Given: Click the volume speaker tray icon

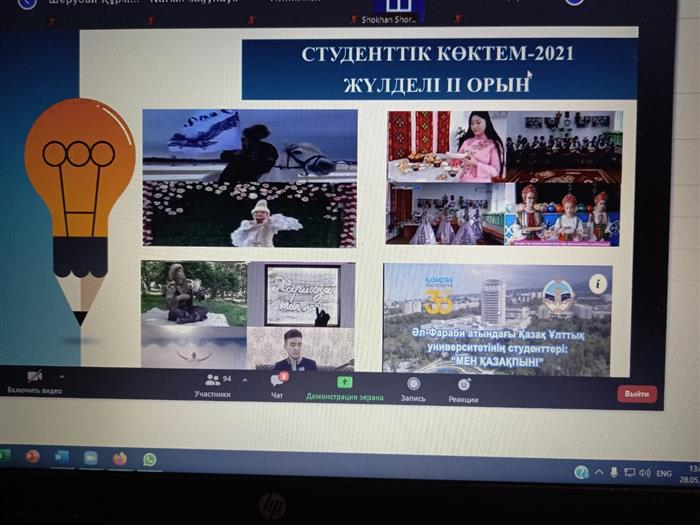Looking at the screenshot, I should pos(644,472).
